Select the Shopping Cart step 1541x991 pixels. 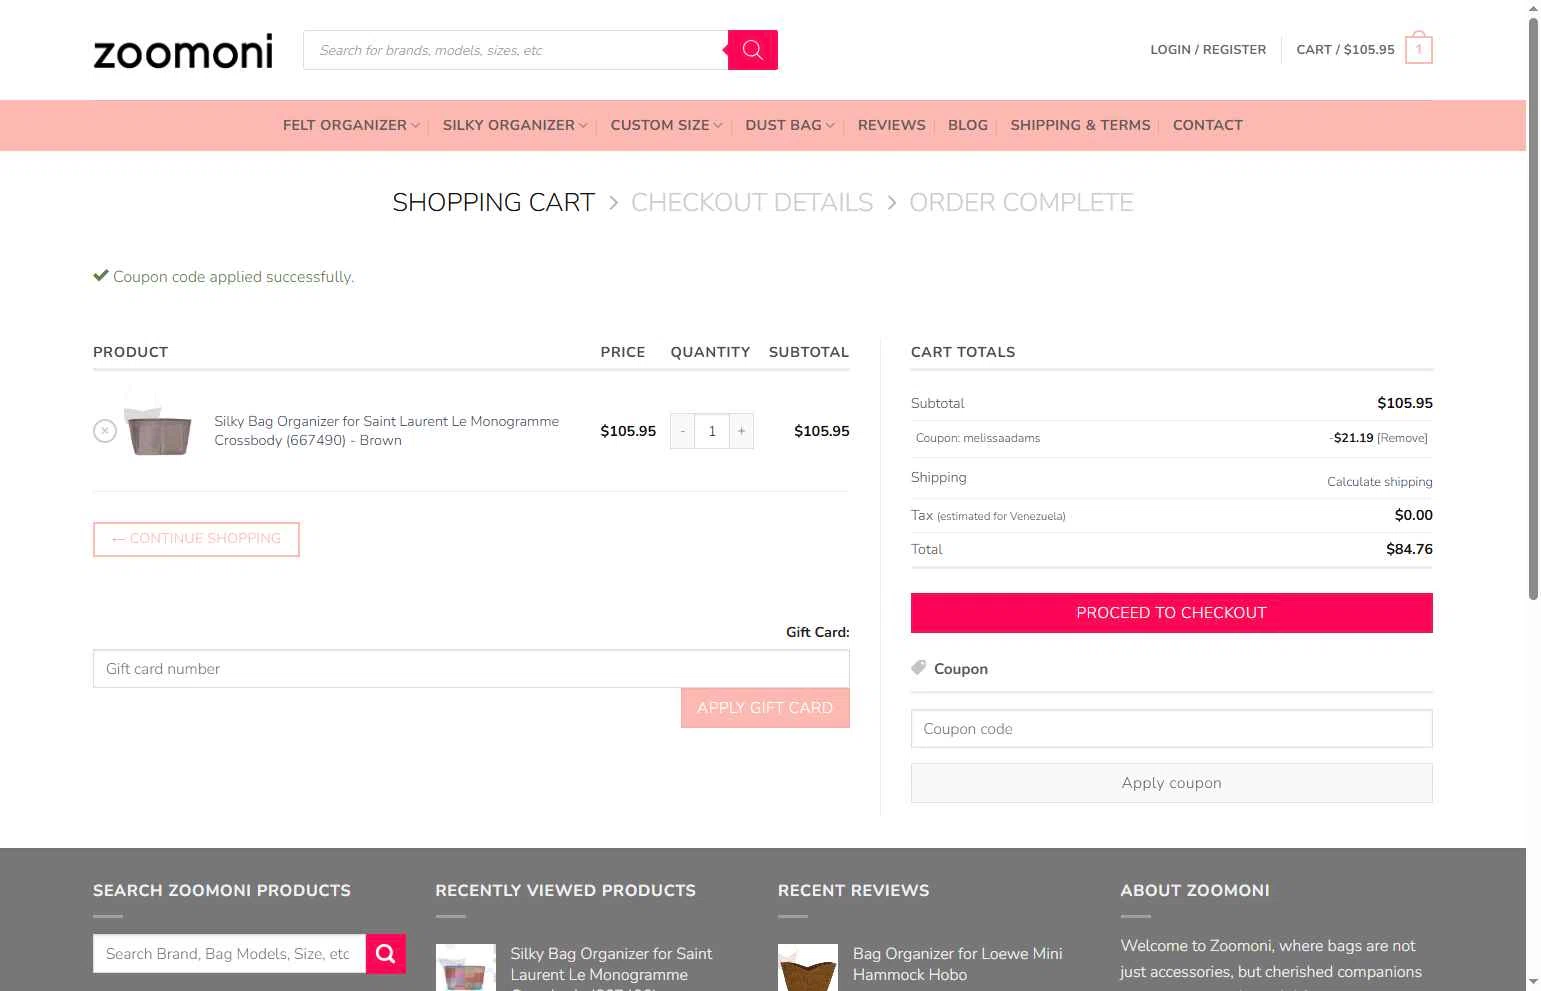(x=493, y=202)
